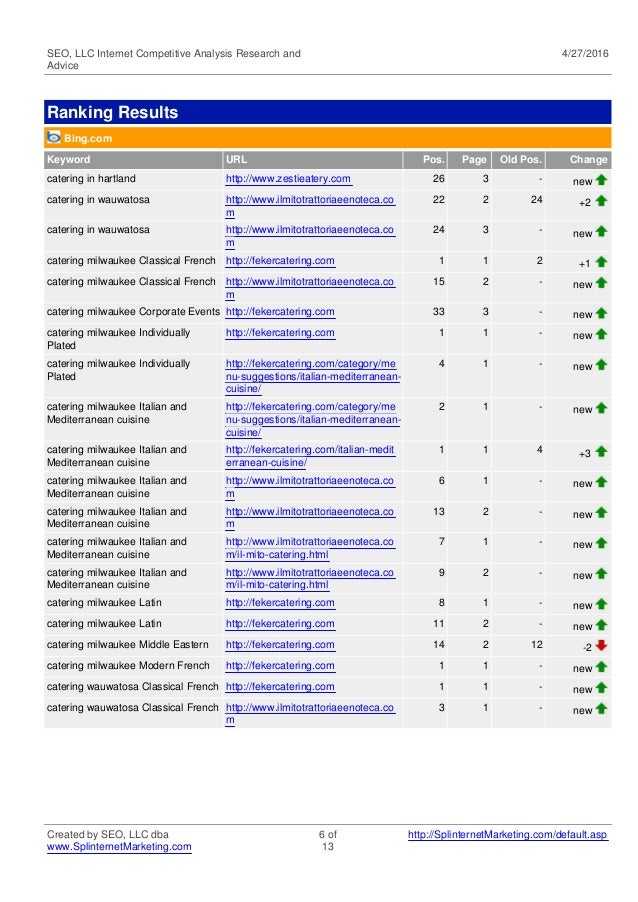Click the position value 33
The height and width of the screenshot is (902, 638).
[438, 312]
